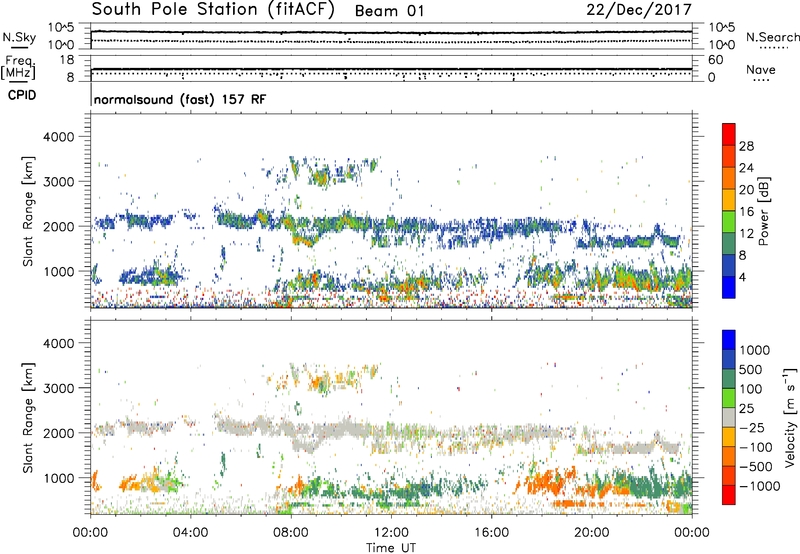Click the '4000' tick on the power panel
This screenshot has width=800, height=554.
point(59,137)
